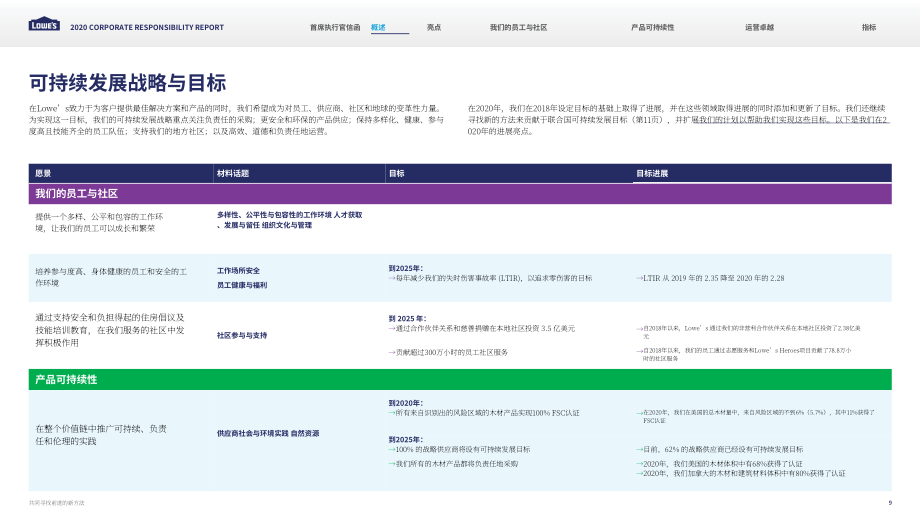Image resolution: width=920 pixels, height=518 pixels.
Task: Select the 概述 navigation tab
Action: 378,28
